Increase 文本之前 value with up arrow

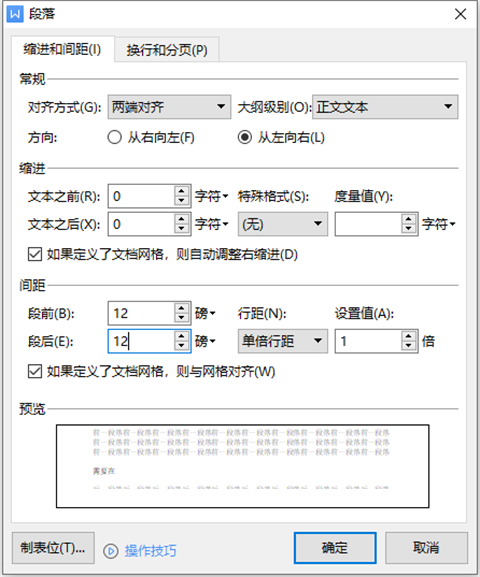tap(181, 191)
